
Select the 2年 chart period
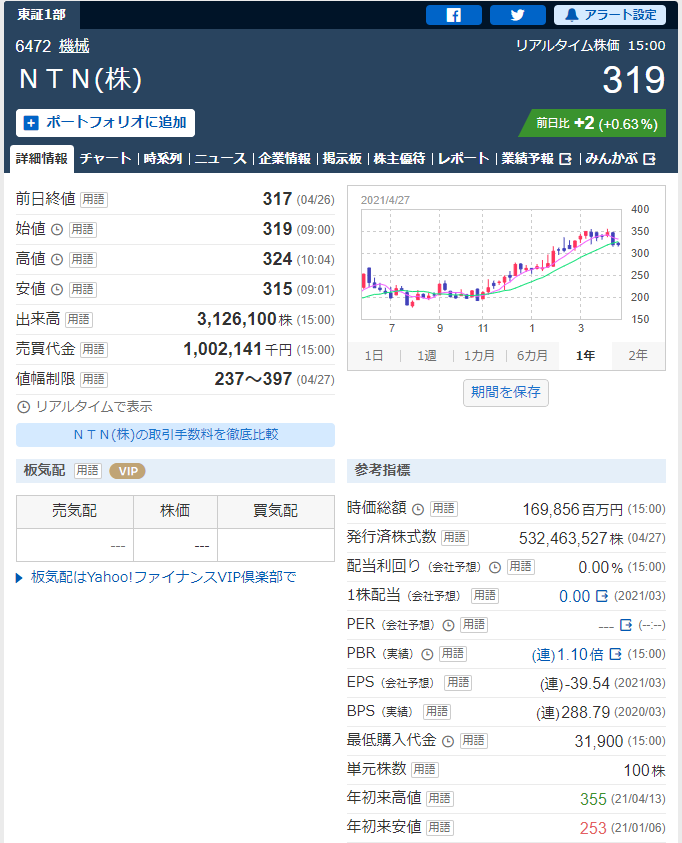point(638,355)
